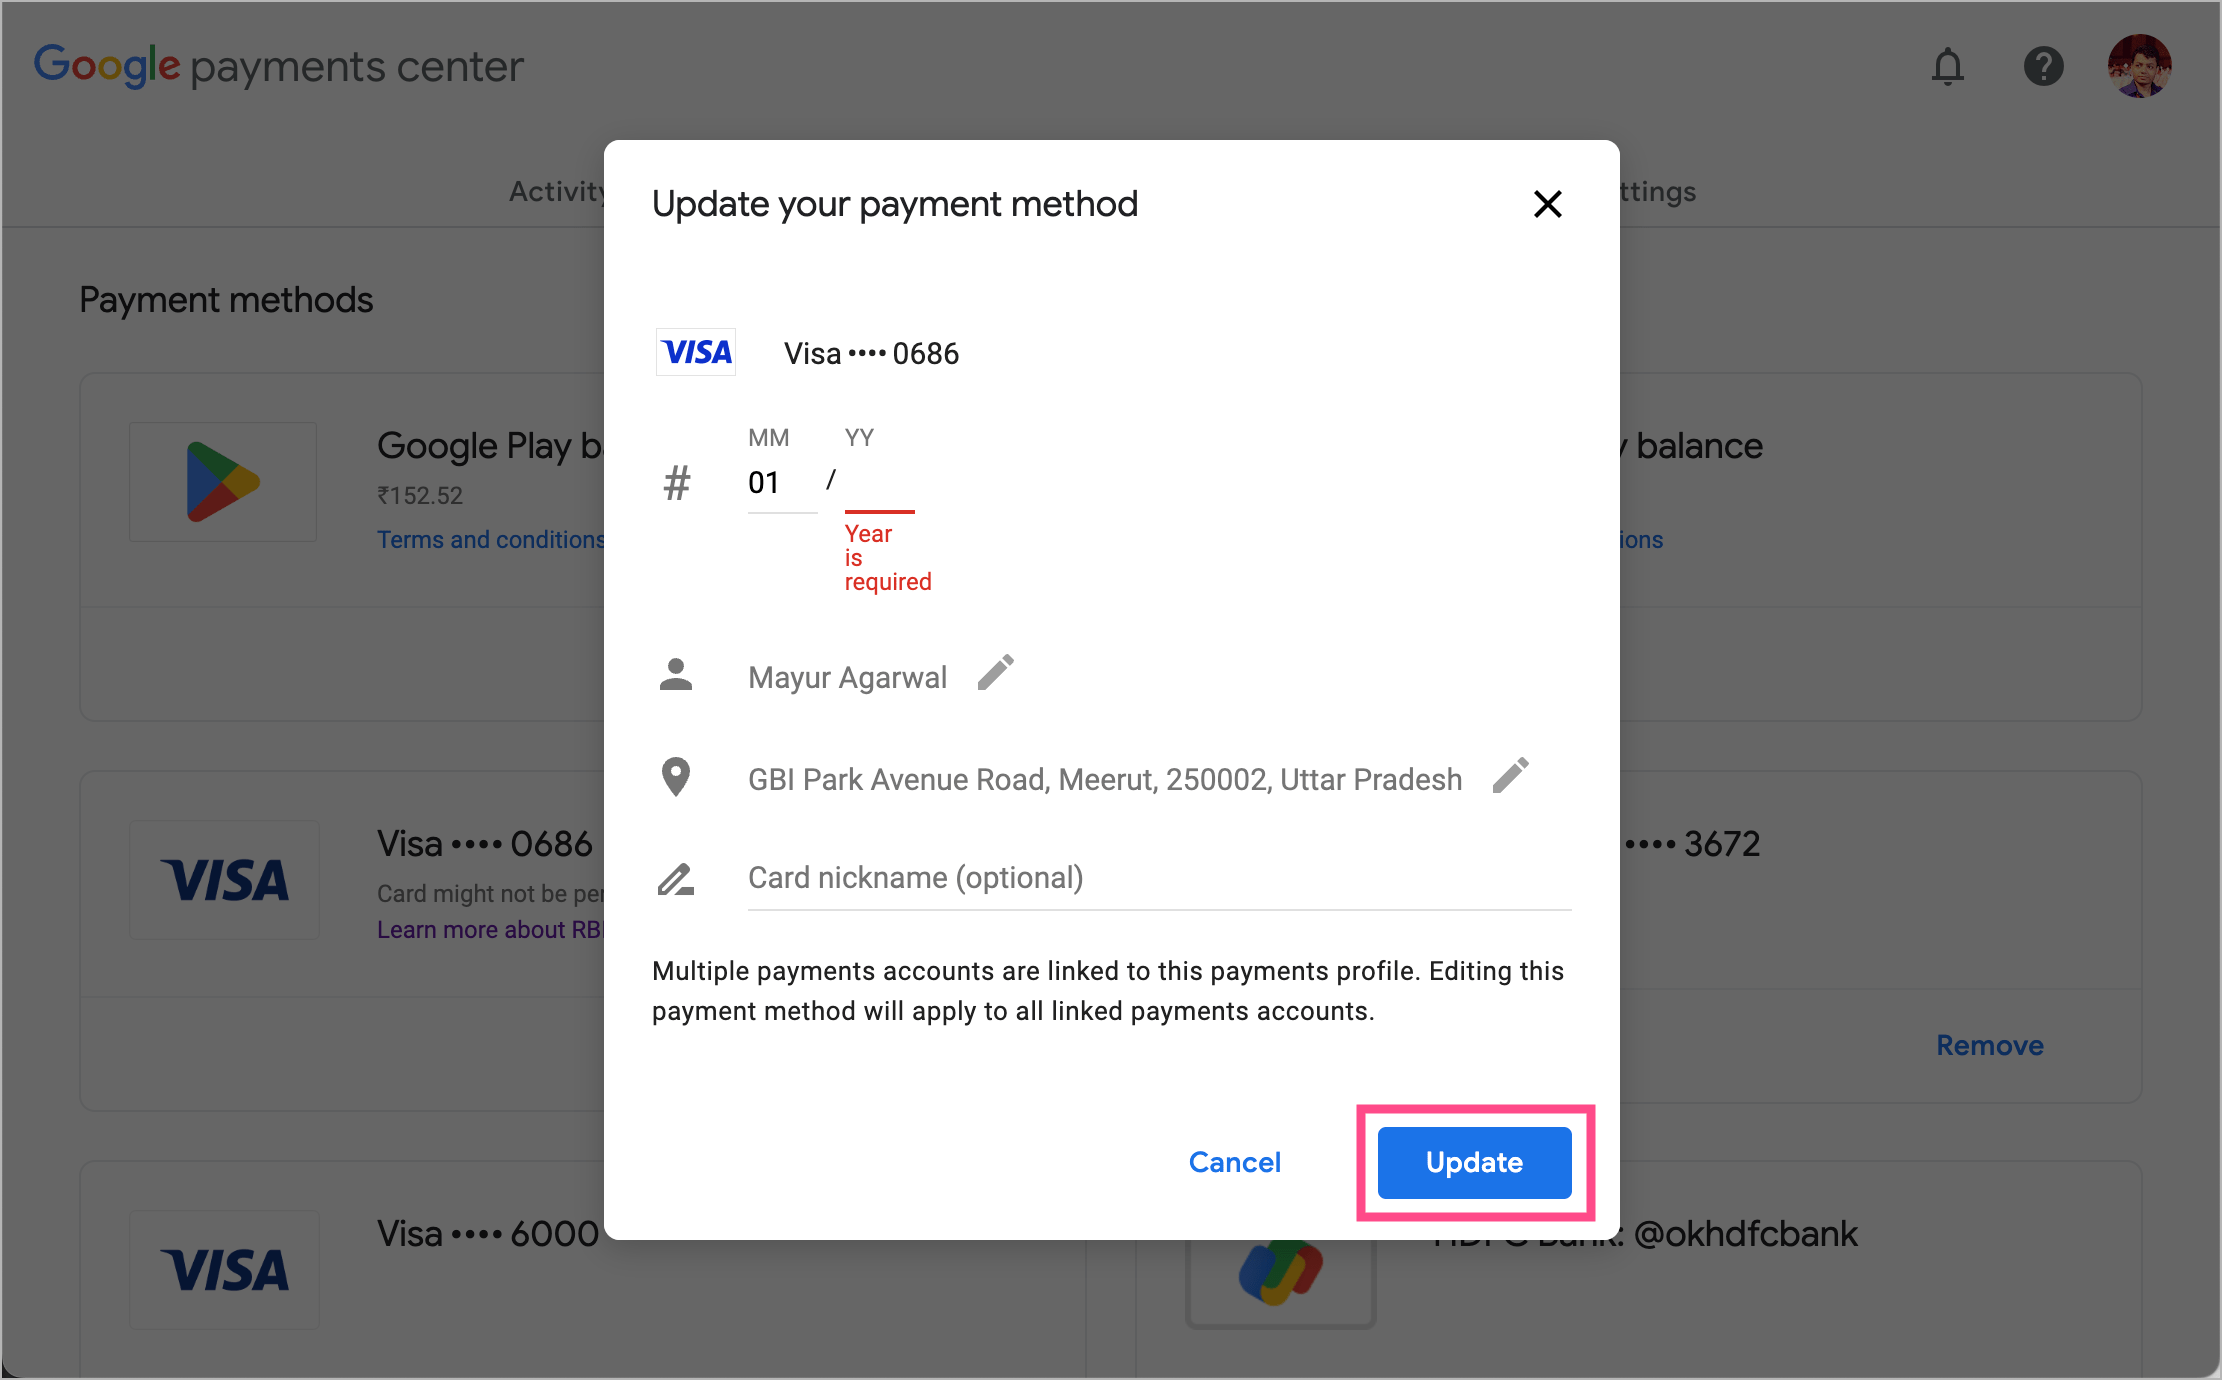The height and width of the screenshot is (1380, 2222).
Task: Edit the cardholder name with pencil icon
Action: 995,673
